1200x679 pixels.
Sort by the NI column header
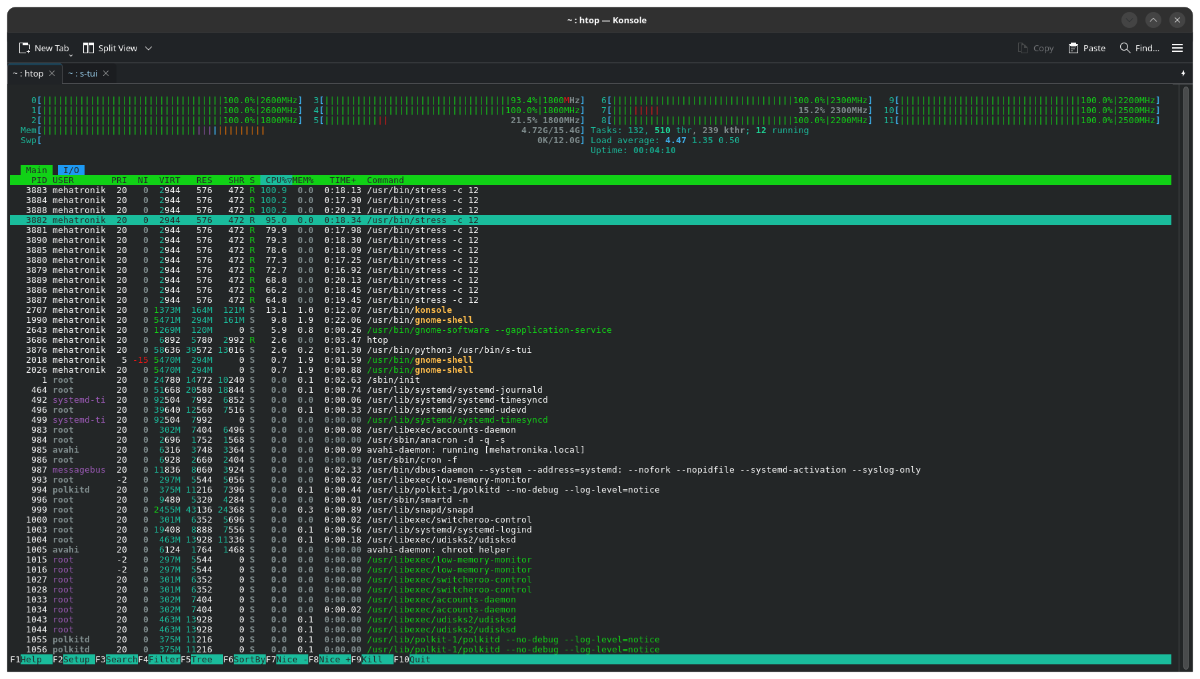143,180
